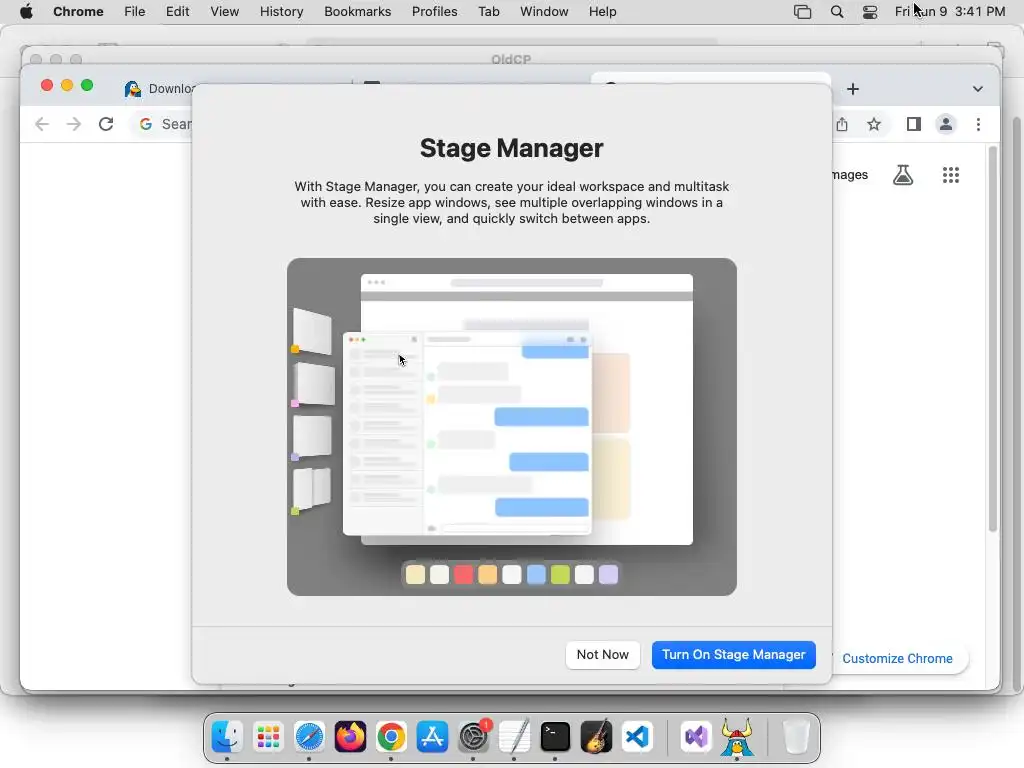The height and width of the screenshot is (768, 1024).
Task: Open the History menu
Action: (x=281, y=12)
